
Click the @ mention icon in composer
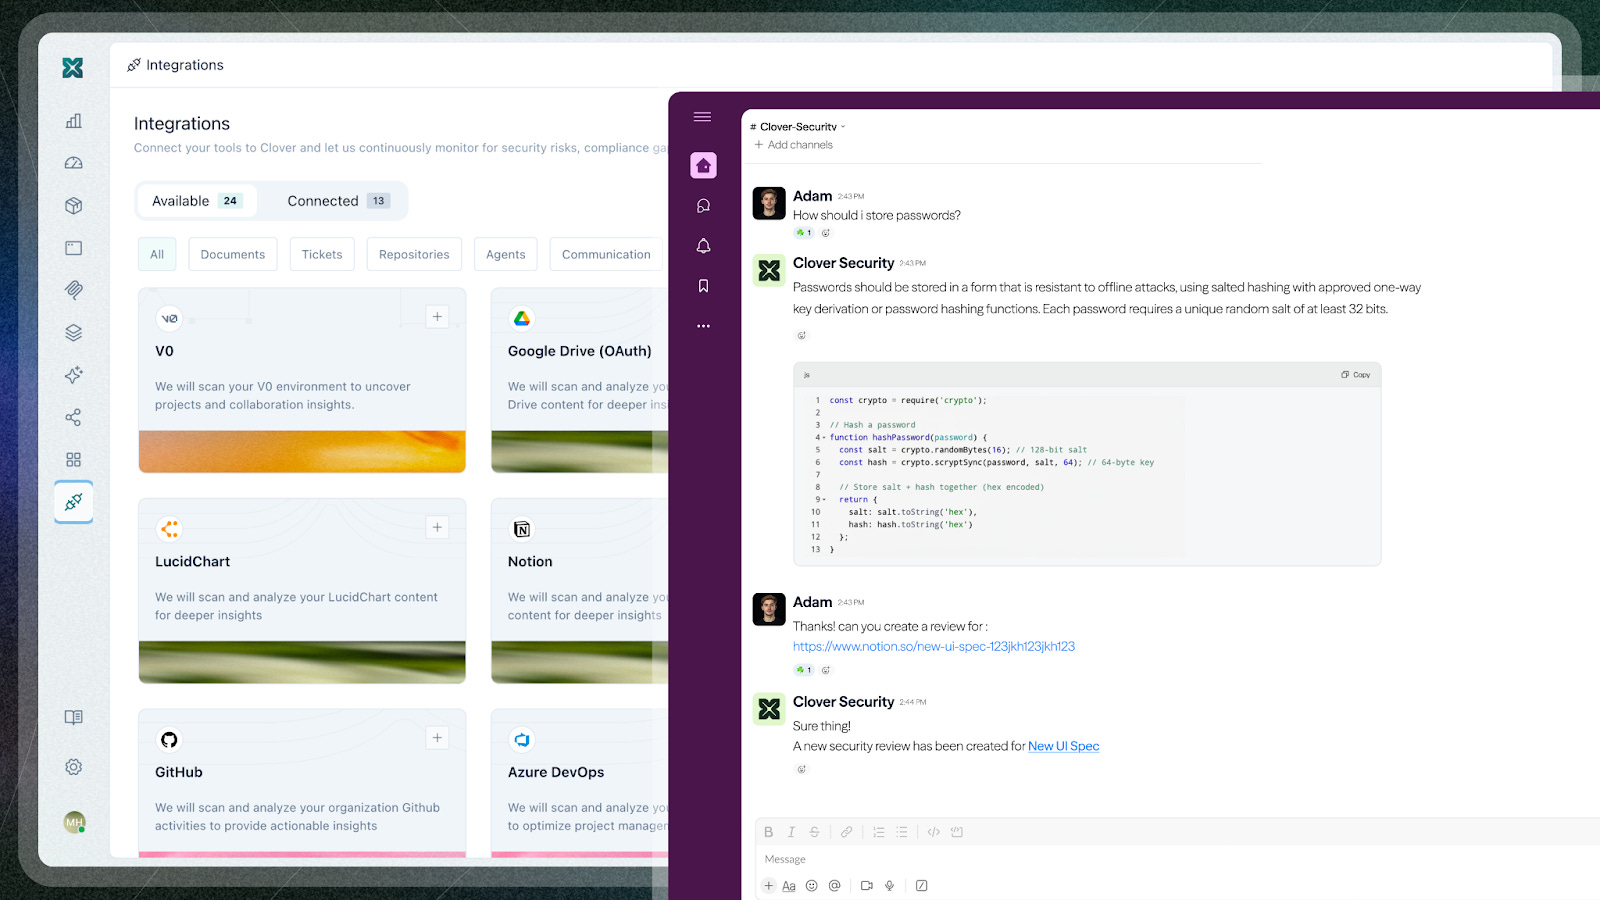[834, 885]
